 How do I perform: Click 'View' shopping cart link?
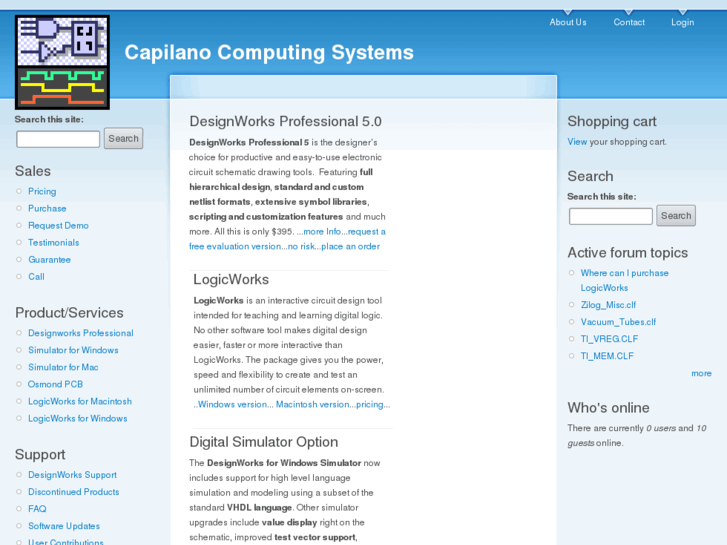pos(577,142)
